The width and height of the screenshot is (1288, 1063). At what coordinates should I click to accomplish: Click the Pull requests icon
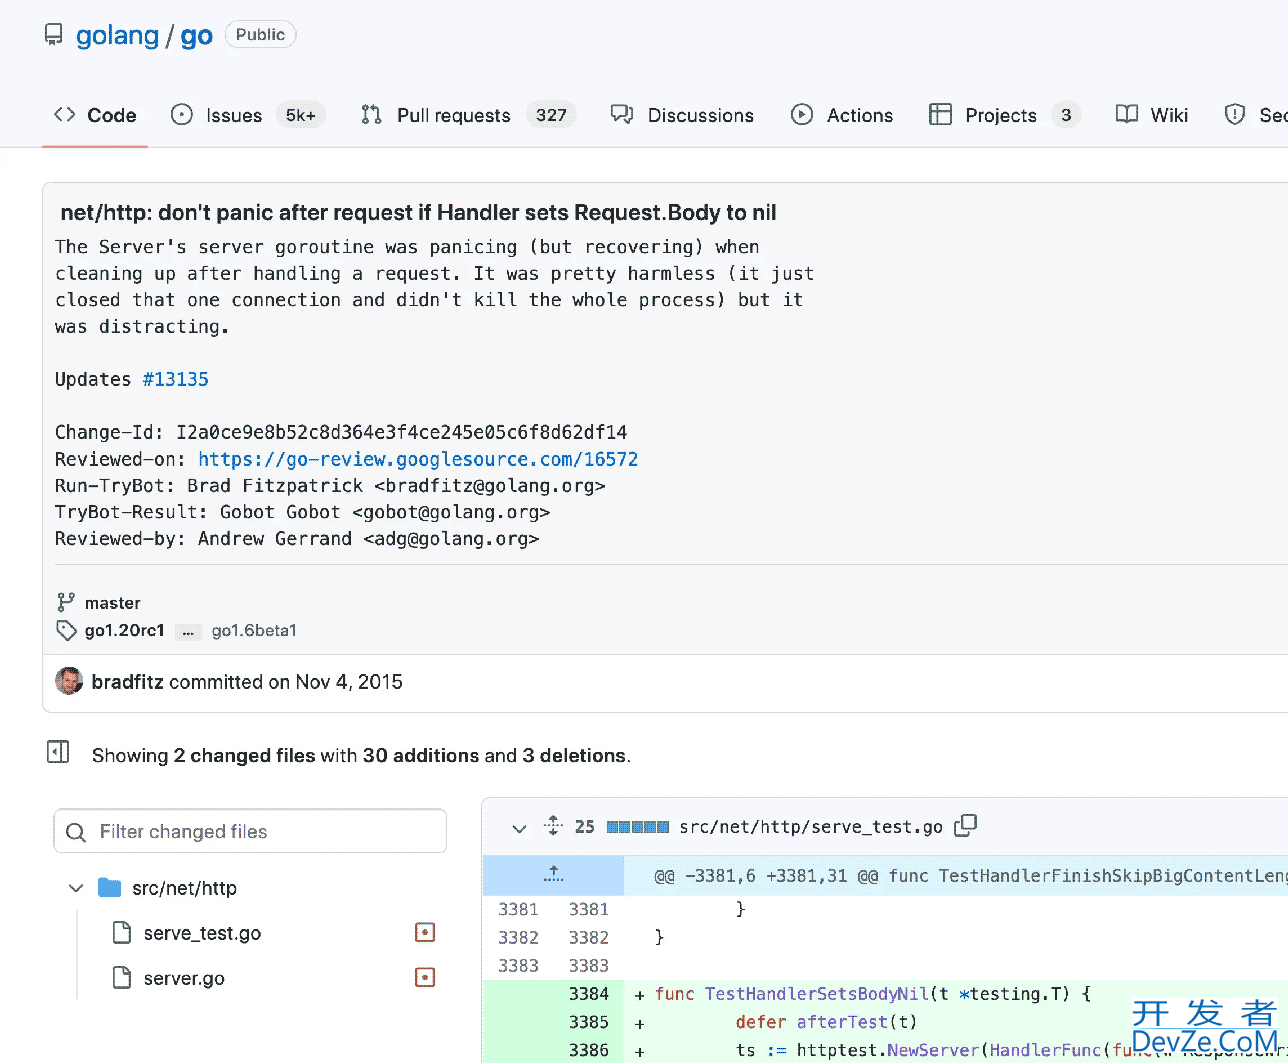[371, 114]
